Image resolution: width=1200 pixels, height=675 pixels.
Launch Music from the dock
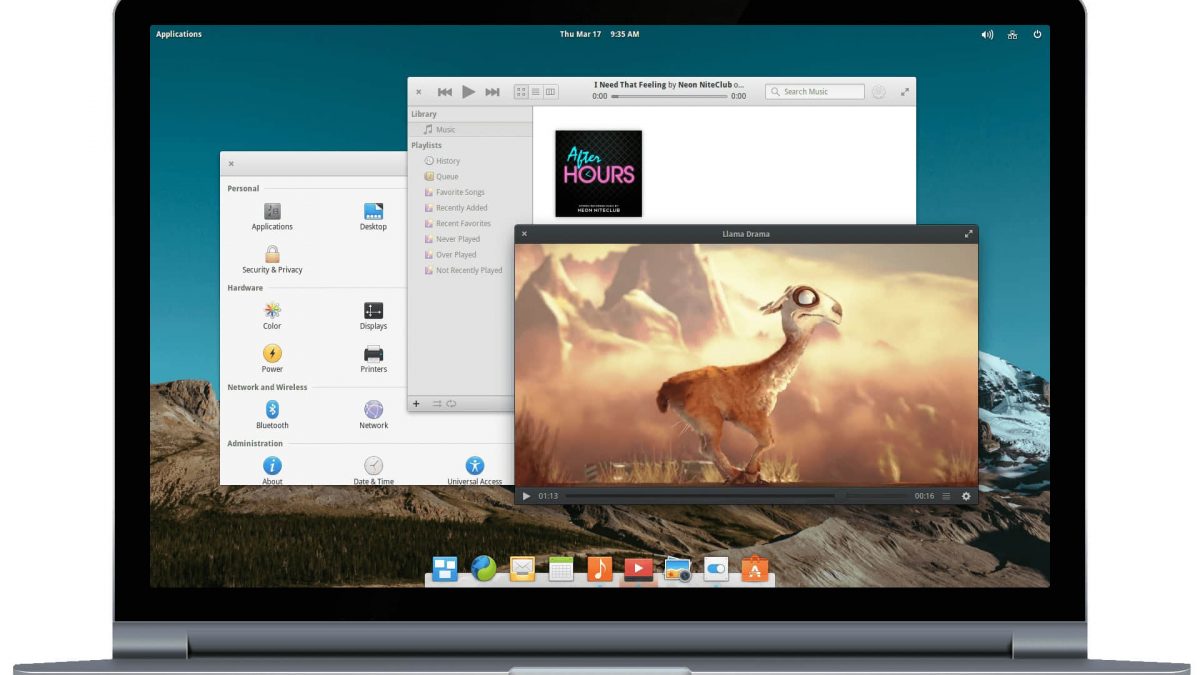coord(599,569)
